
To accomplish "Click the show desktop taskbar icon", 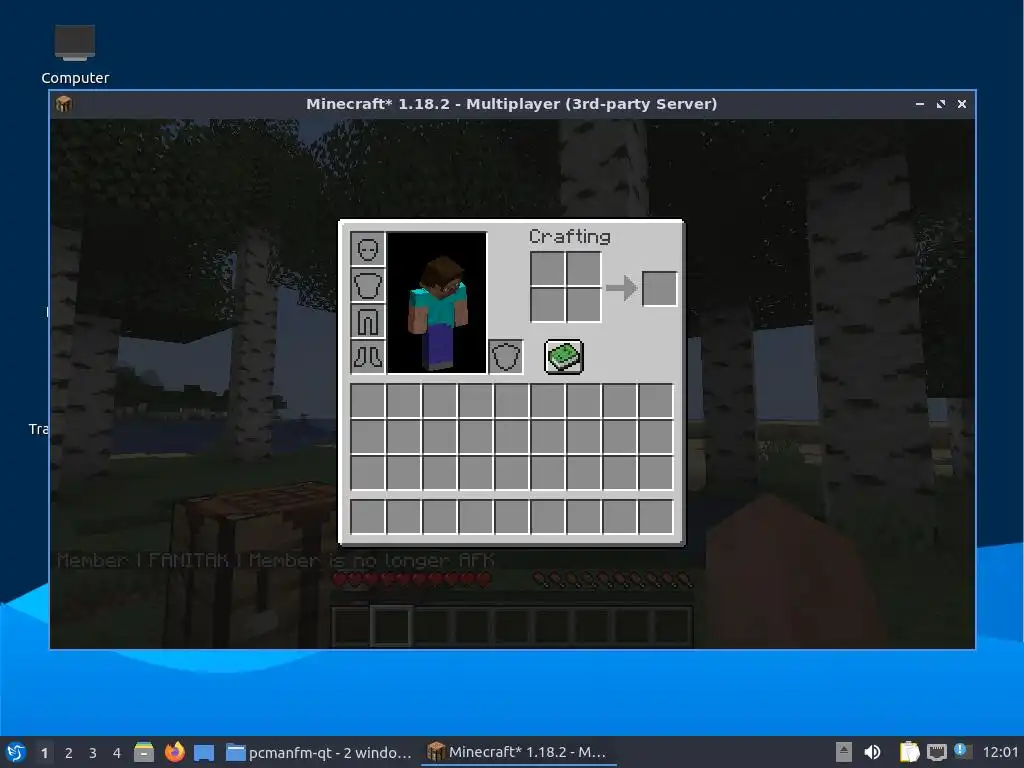I will [x=204, y=752].
